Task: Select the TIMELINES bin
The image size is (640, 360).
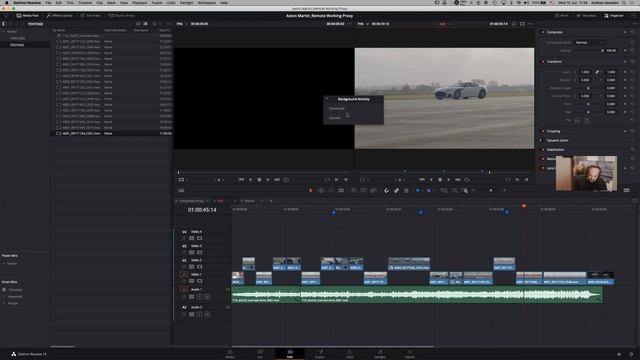Action: point(18,38)
